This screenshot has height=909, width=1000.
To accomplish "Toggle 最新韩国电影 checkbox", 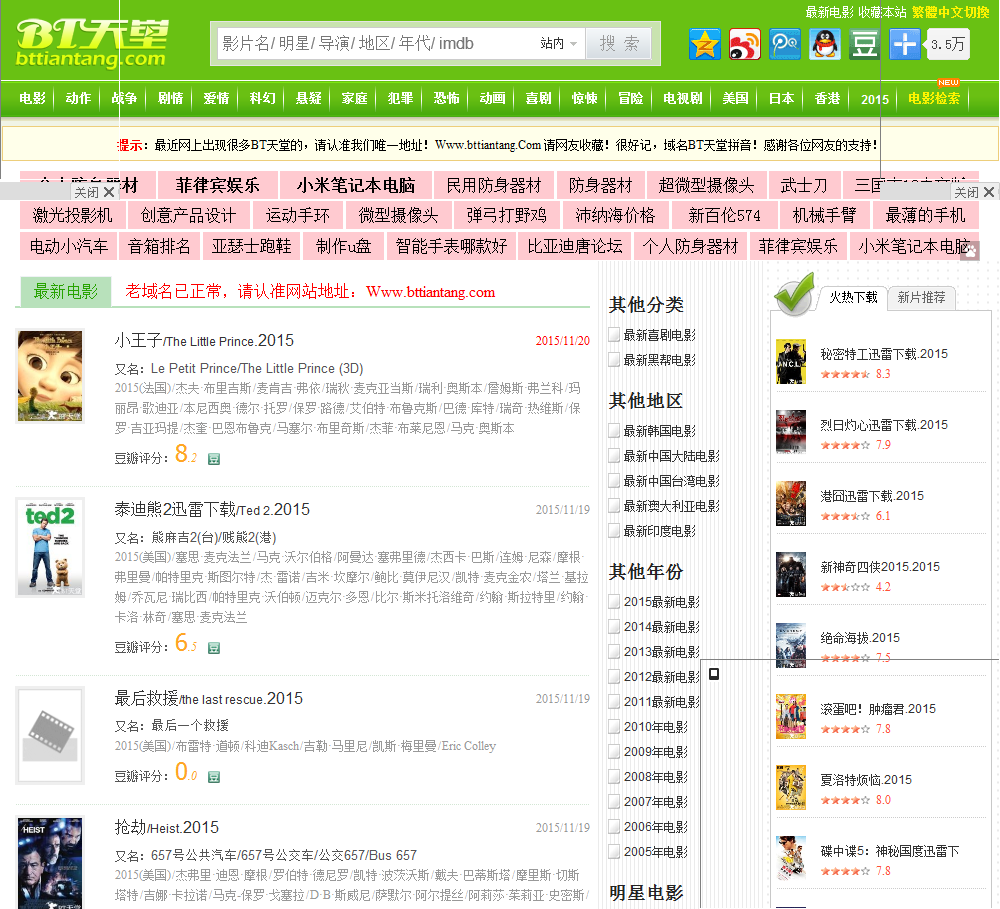I will [x=614, y=431].
